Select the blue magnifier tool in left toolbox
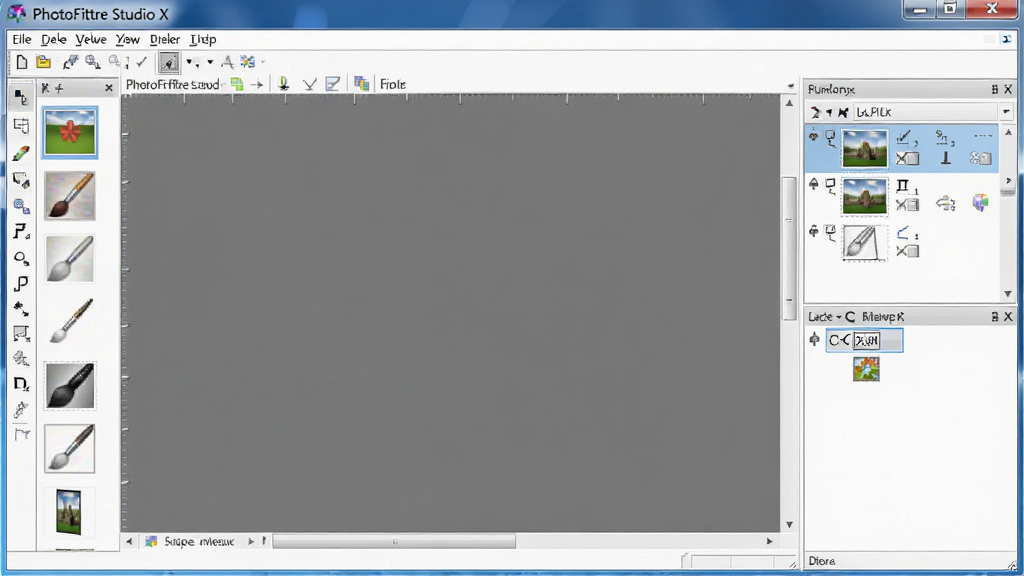The width and height of the screenshot is (1024, 576). click(x=21, y=206)
